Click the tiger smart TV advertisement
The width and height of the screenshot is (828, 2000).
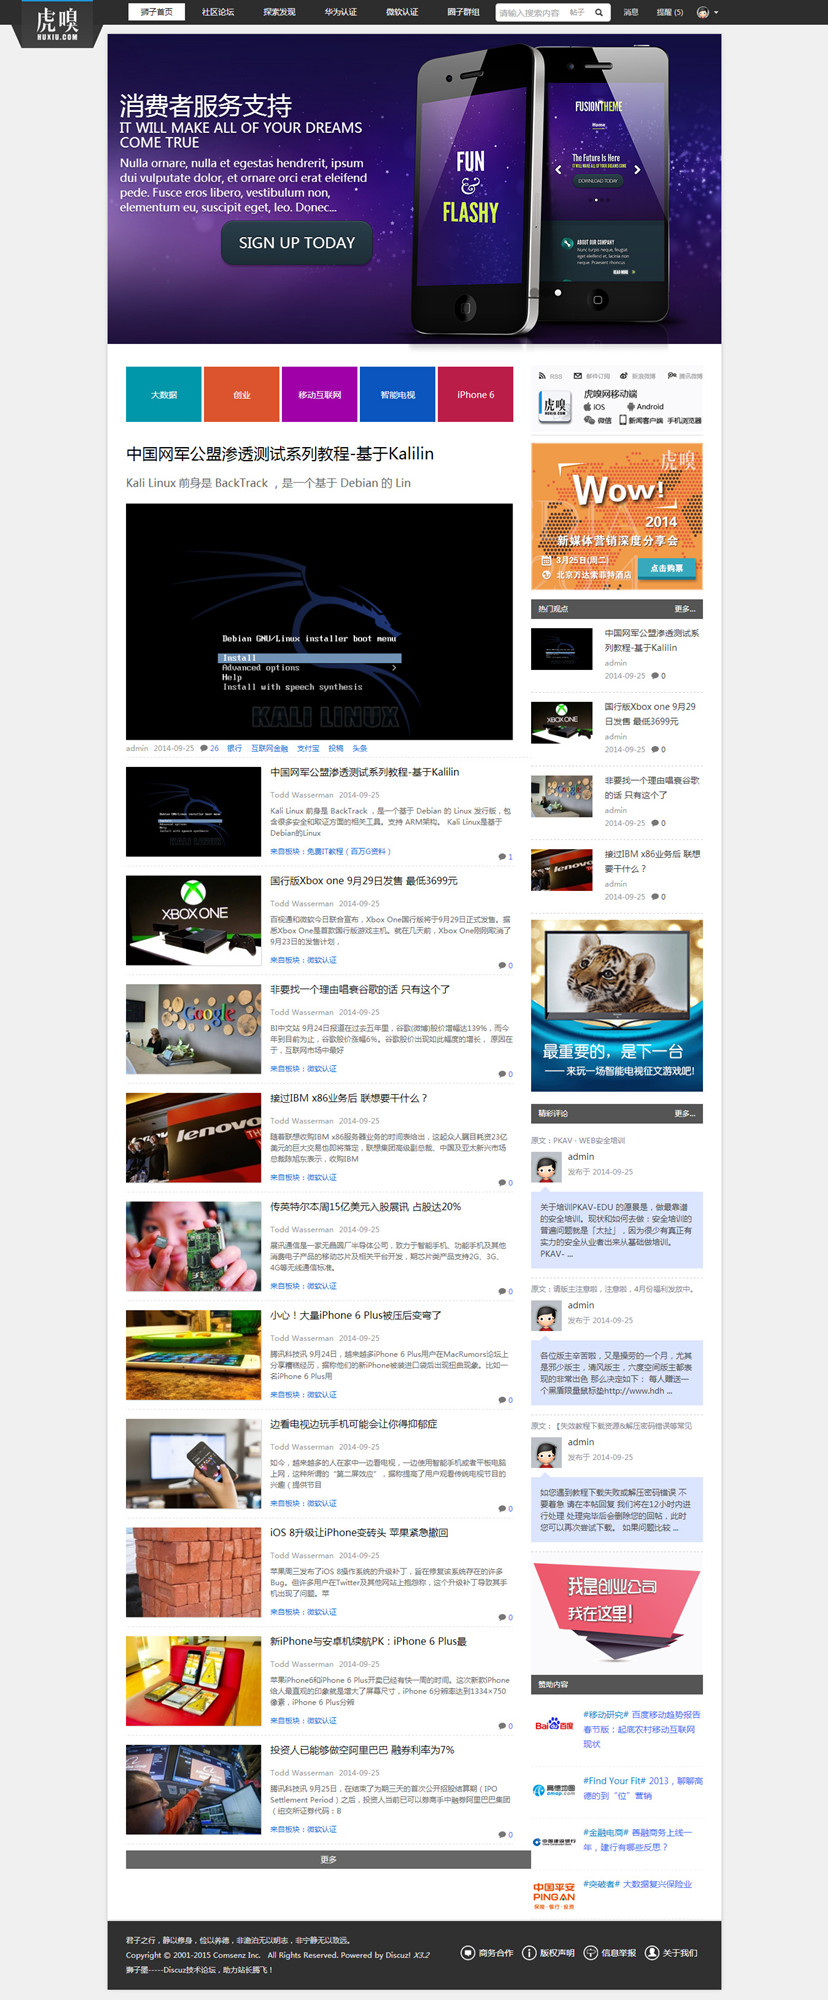tap(617, 1006)
